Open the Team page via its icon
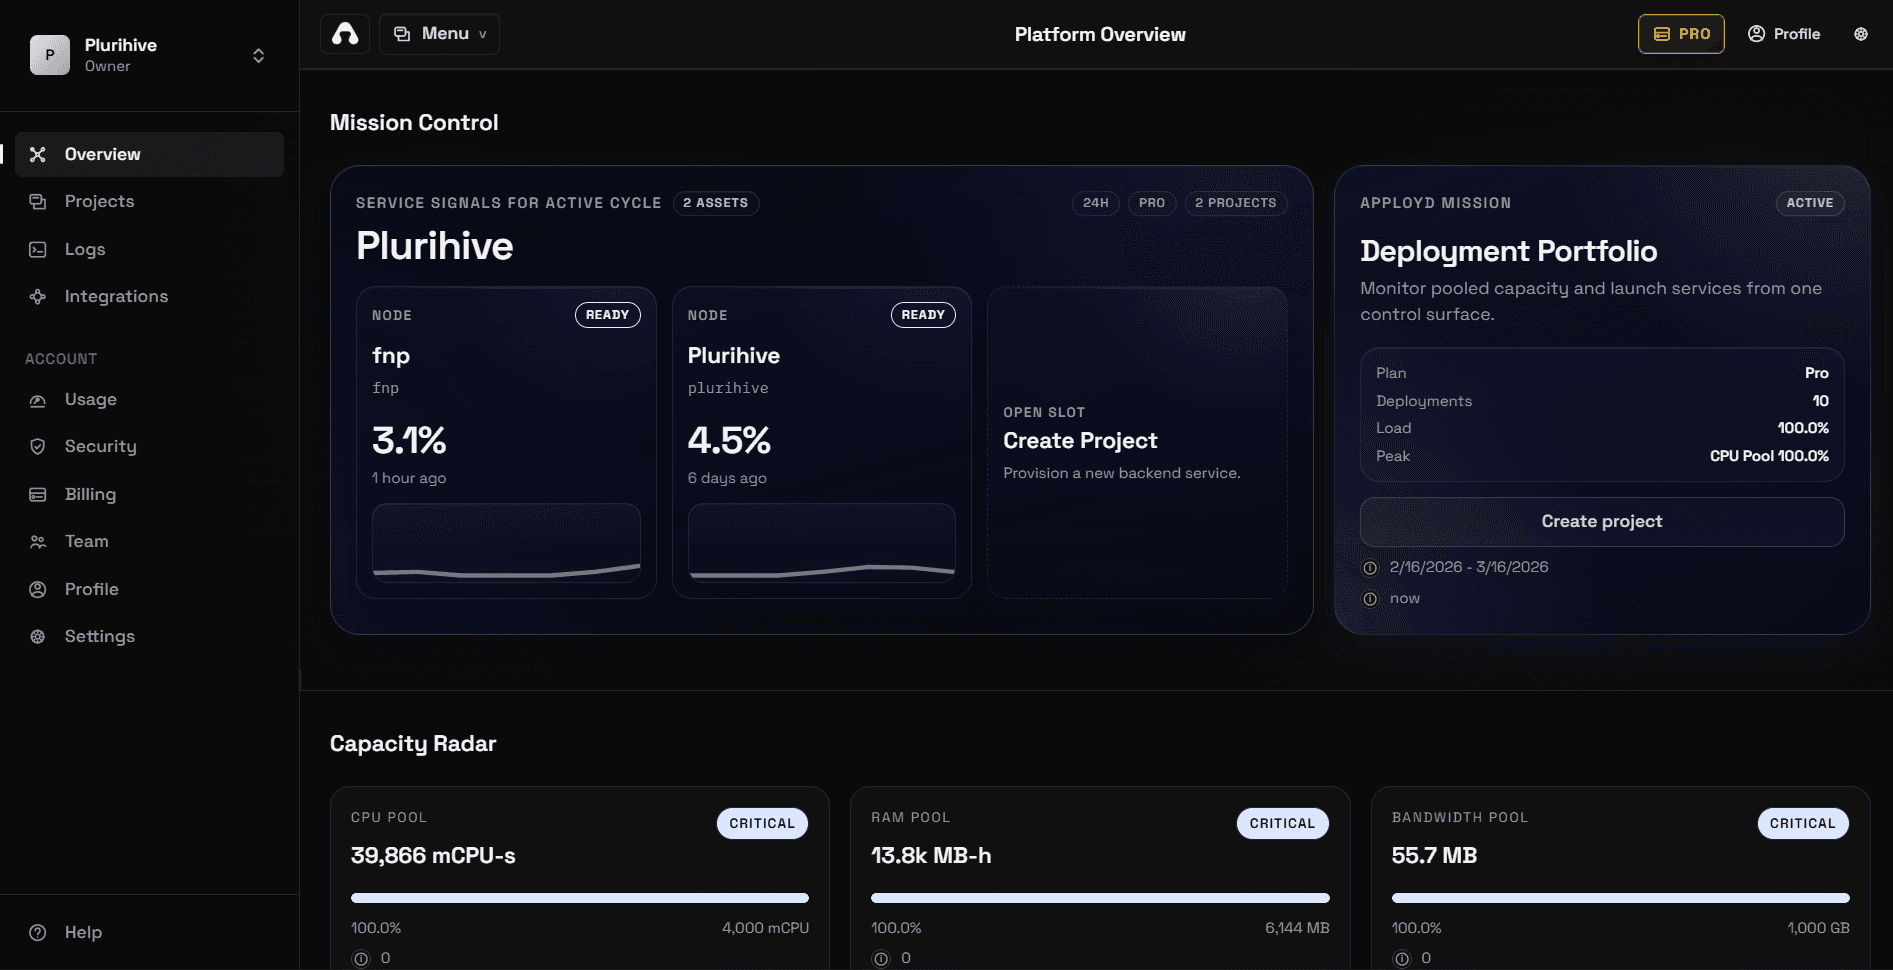The width and height of the screenshot is (1893, 970). [x=37, y=541]
